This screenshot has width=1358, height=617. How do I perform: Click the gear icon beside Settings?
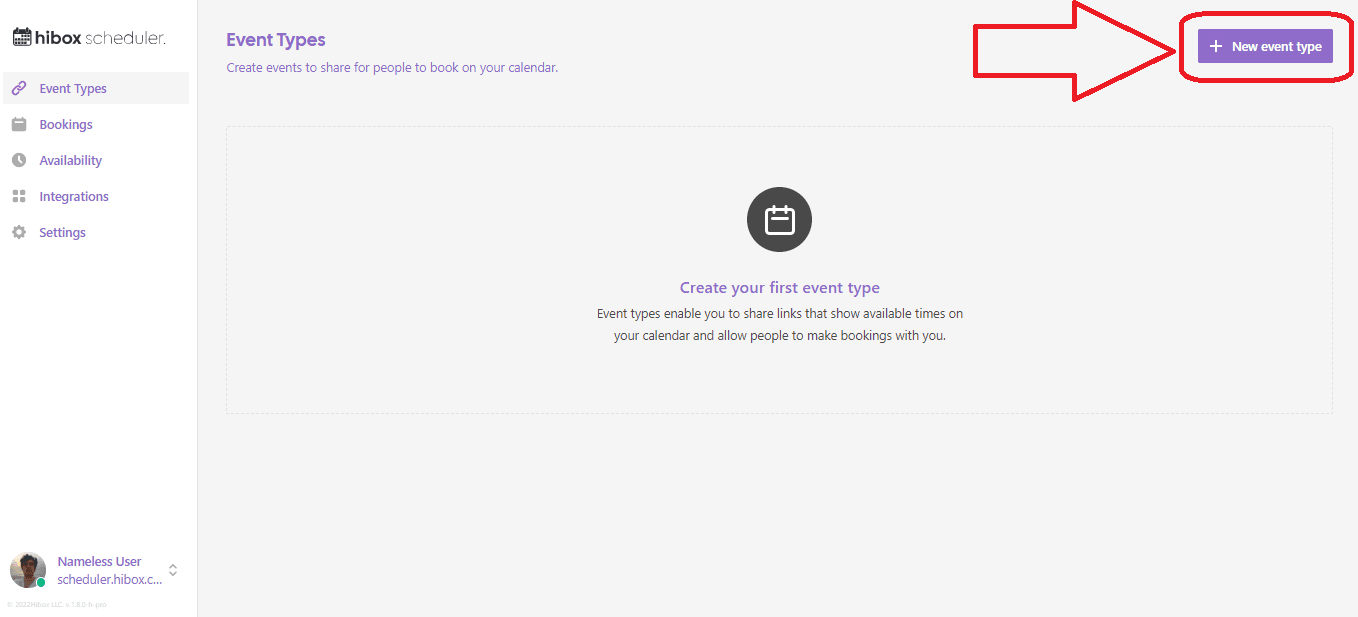tap(19, 232)
